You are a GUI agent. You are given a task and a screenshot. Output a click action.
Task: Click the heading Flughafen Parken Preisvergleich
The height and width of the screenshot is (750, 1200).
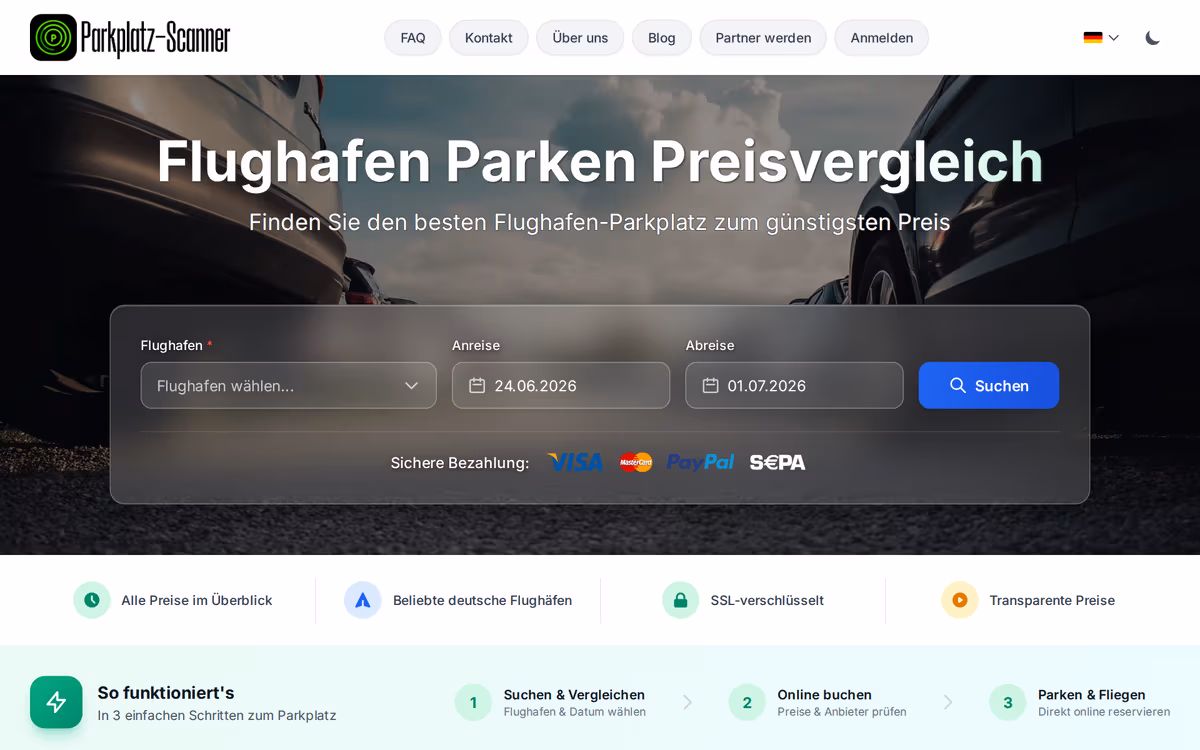pyautogui.click(x=600, y=161)
